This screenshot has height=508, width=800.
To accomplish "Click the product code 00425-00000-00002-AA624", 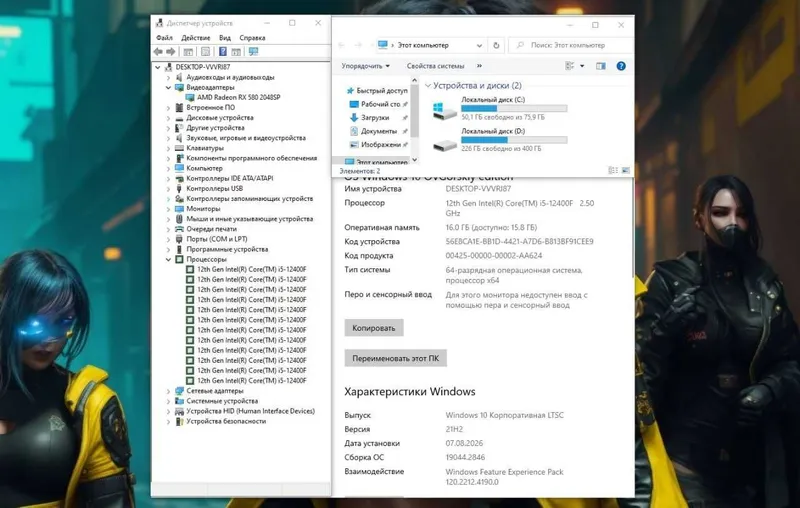I will coord(493,256).
